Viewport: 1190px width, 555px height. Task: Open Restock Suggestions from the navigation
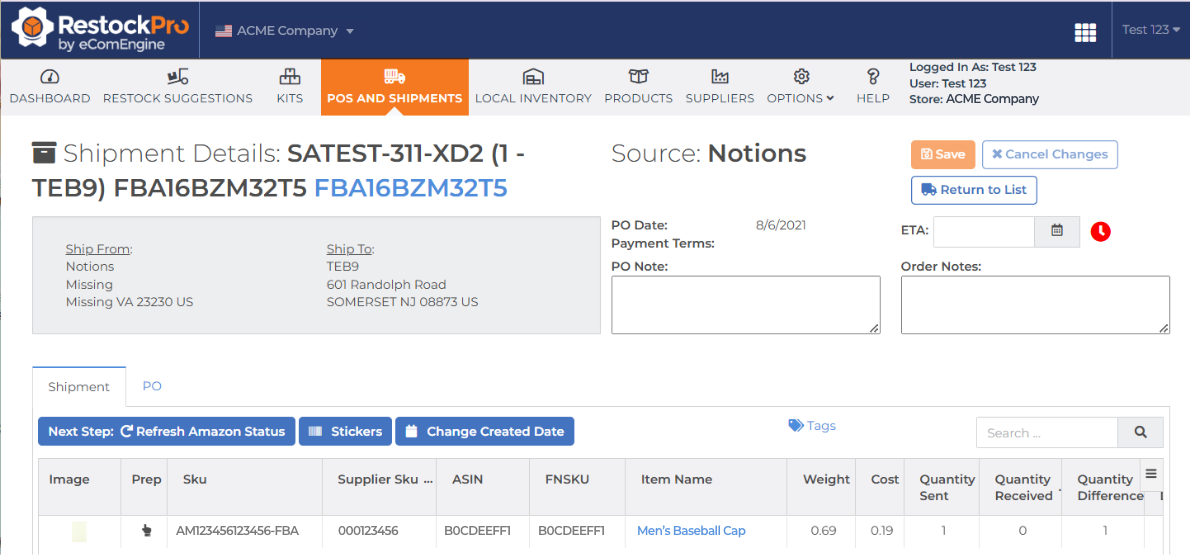click(178, 87)
